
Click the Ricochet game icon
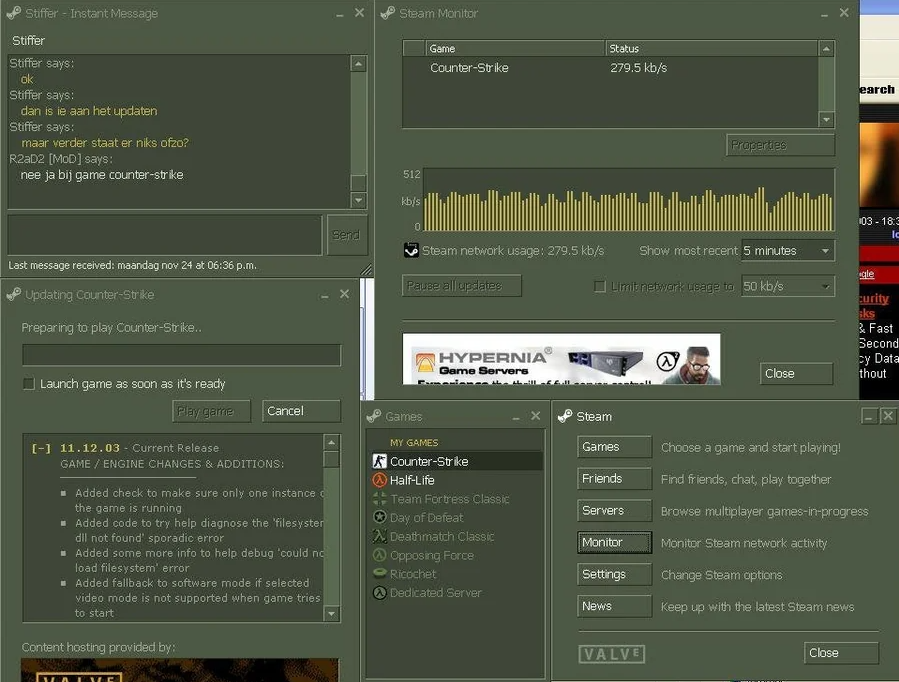click(x=379, y=574)
